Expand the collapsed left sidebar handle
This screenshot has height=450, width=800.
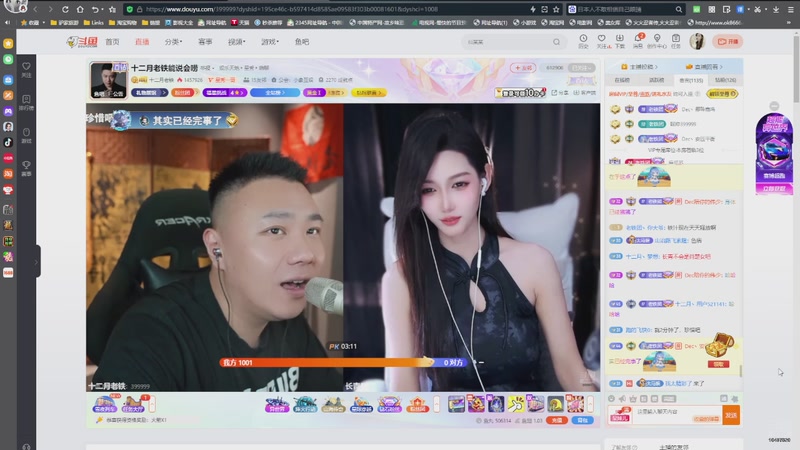(x=36, y=262)
